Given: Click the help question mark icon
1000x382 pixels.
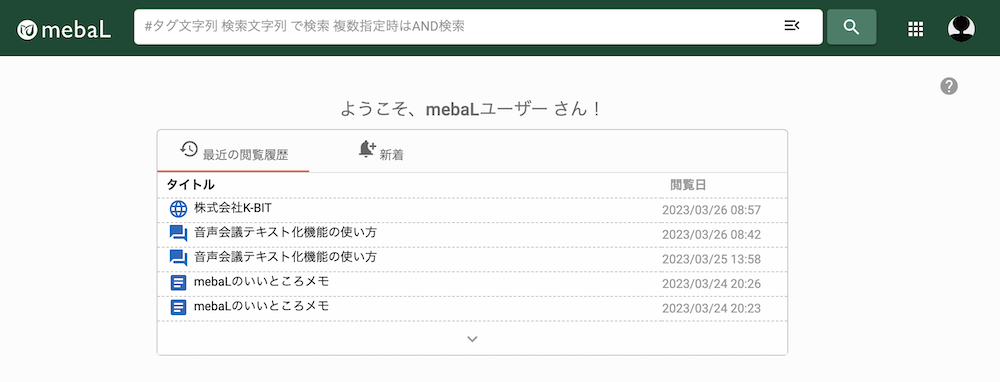Looking at the screenshot, I should coord(949,86).
